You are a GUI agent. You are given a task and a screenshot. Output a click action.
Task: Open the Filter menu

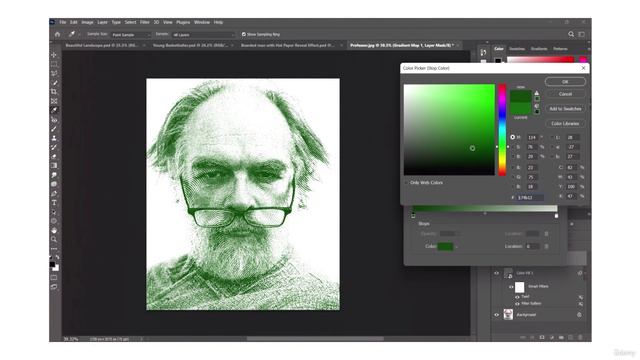click(x=144, y=22)
